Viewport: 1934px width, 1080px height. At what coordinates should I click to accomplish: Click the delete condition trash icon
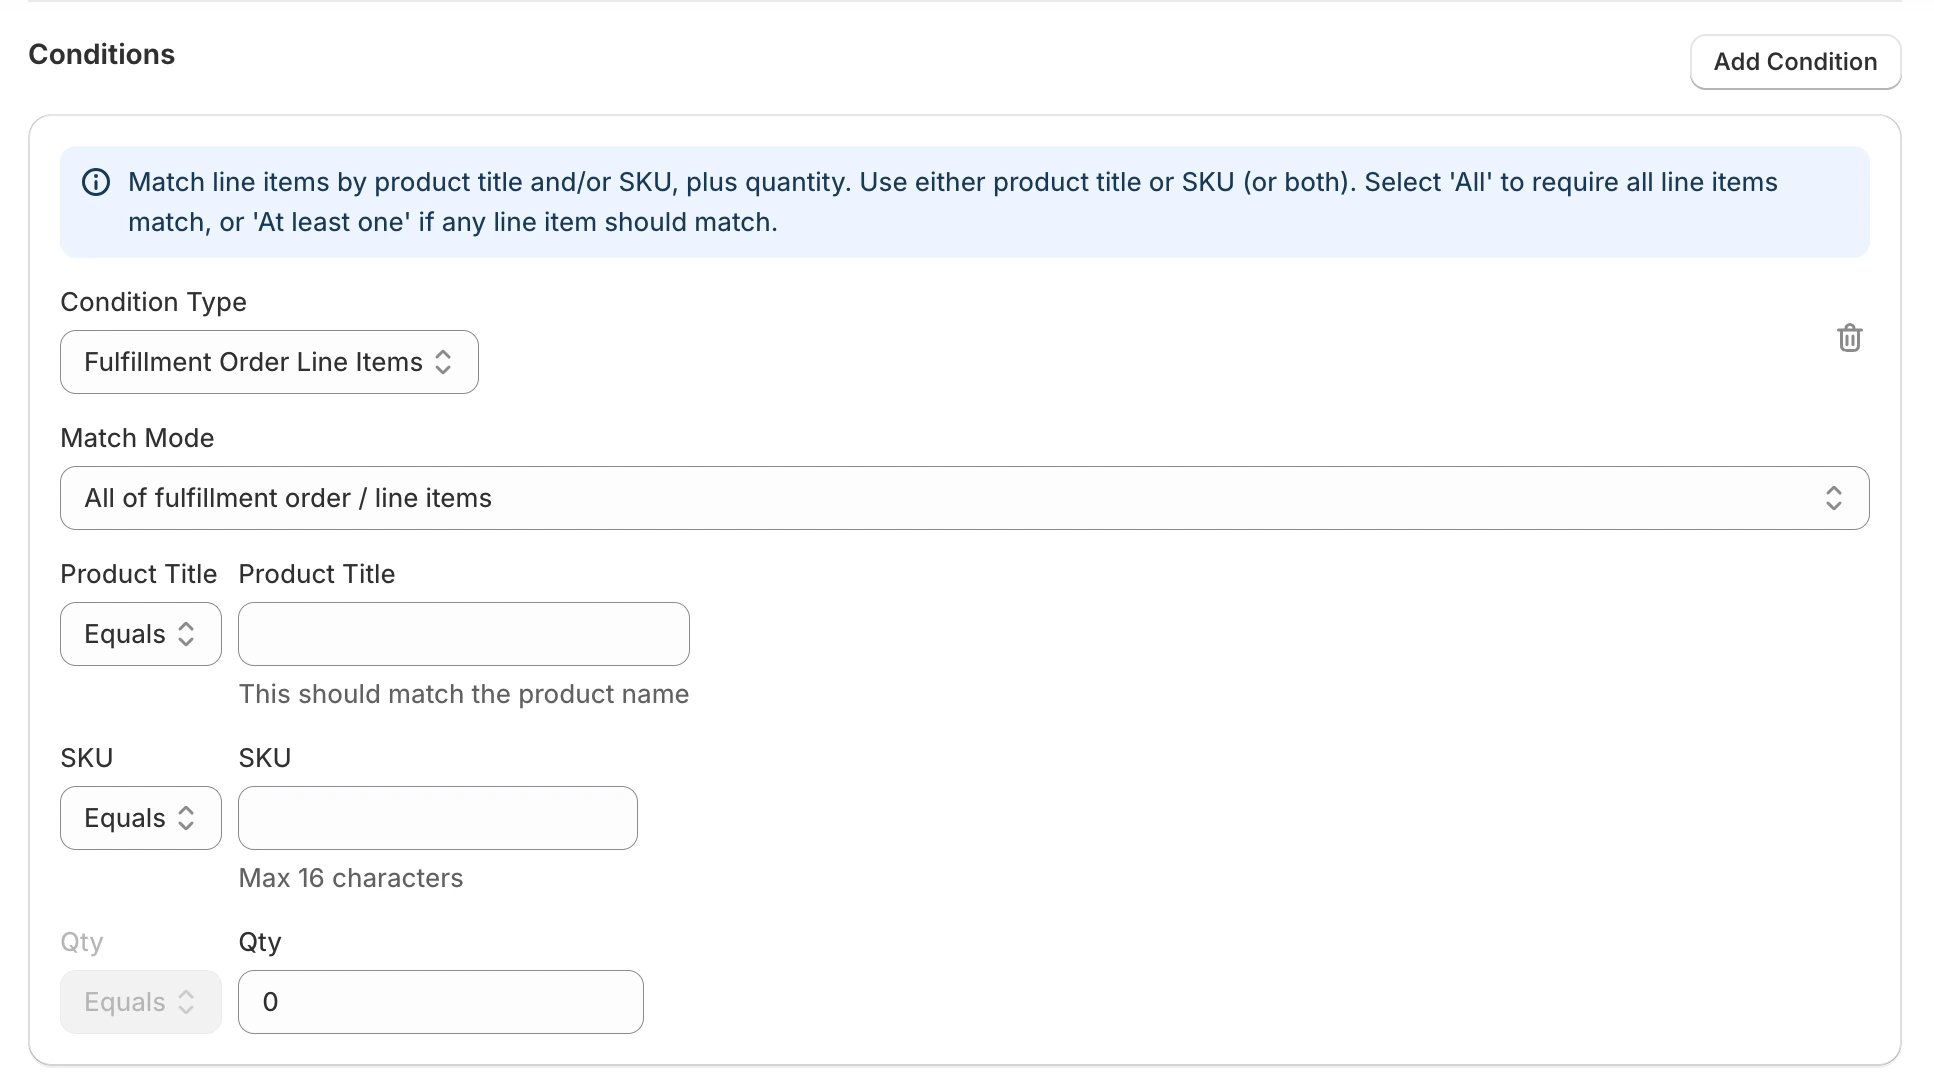tap(1849, 338)
